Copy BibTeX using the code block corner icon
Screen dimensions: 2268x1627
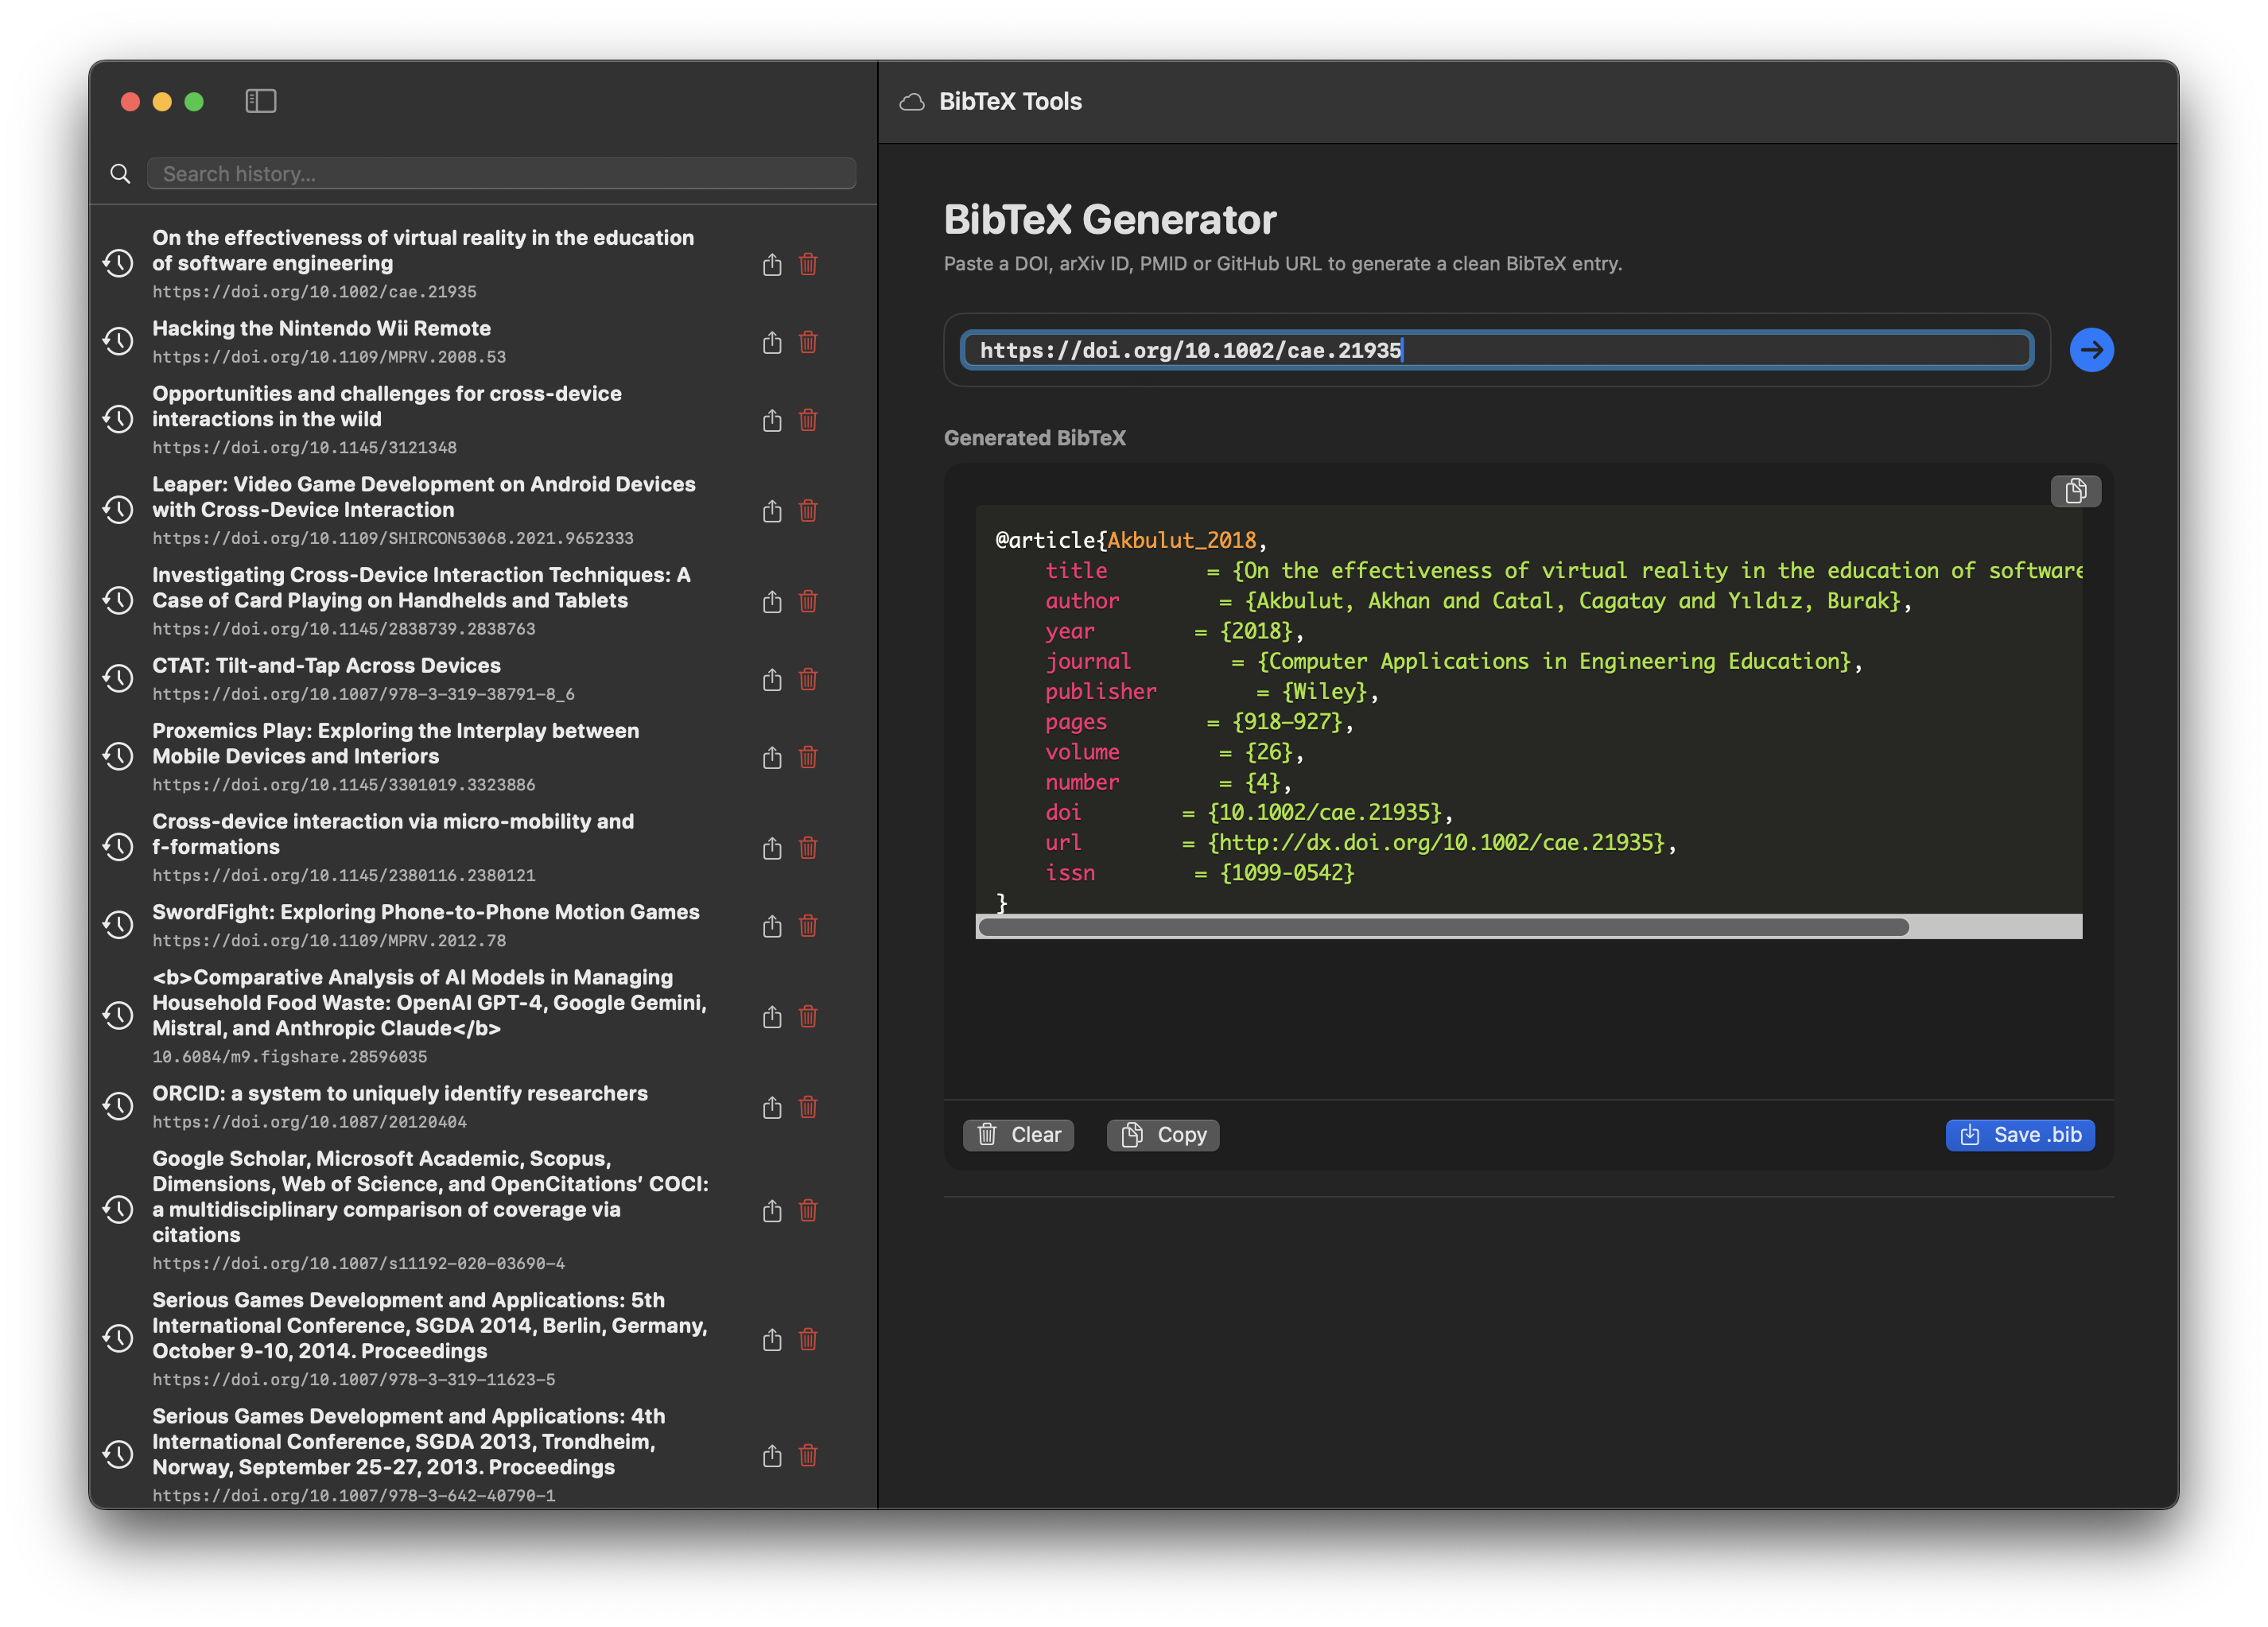(2075, 491)
